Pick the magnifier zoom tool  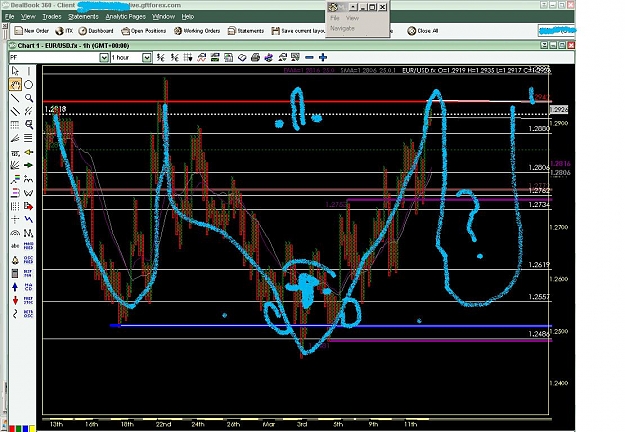coord(28,98)
